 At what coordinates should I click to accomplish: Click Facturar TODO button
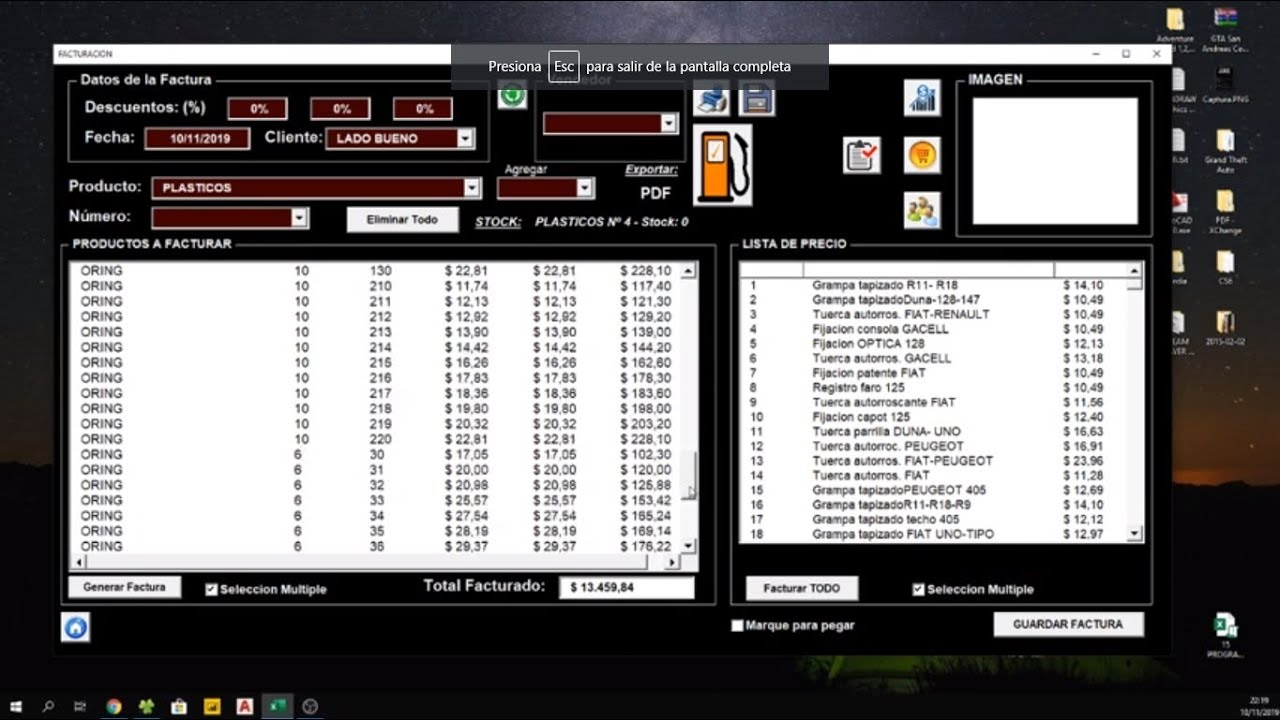point(802,588)
